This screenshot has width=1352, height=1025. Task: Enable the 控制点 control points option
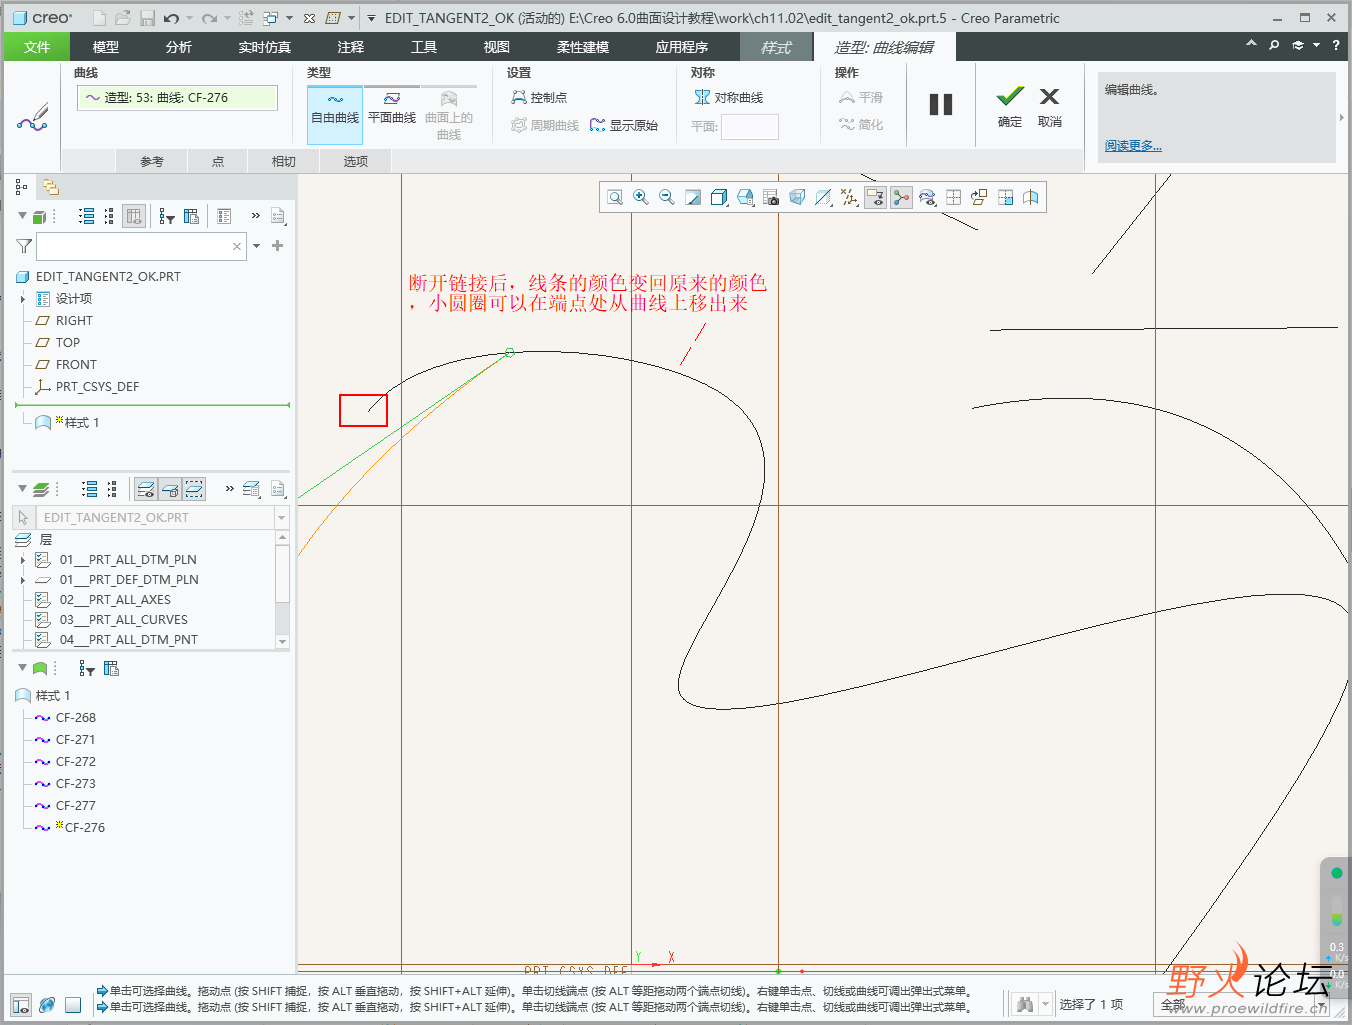pos(539,97)
